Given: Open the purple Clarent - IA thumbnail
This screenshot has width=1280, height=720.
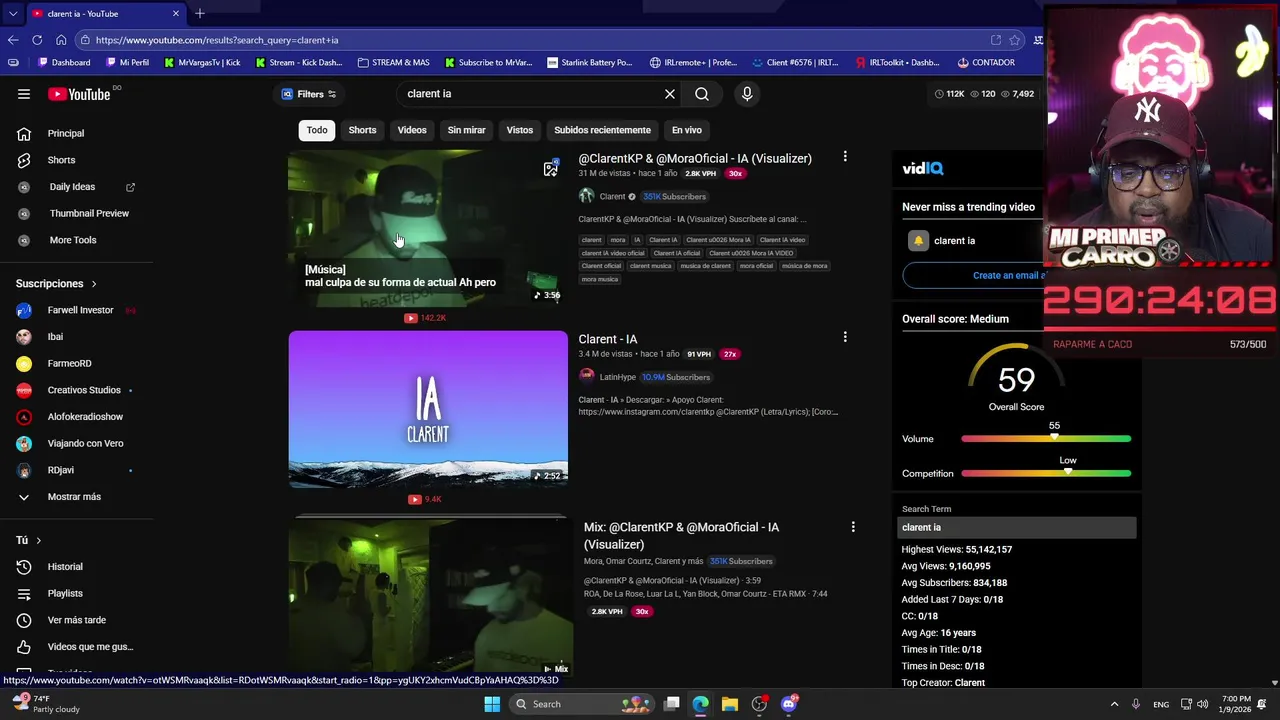Looking at the screenshot, I should [x=427, y=409].
